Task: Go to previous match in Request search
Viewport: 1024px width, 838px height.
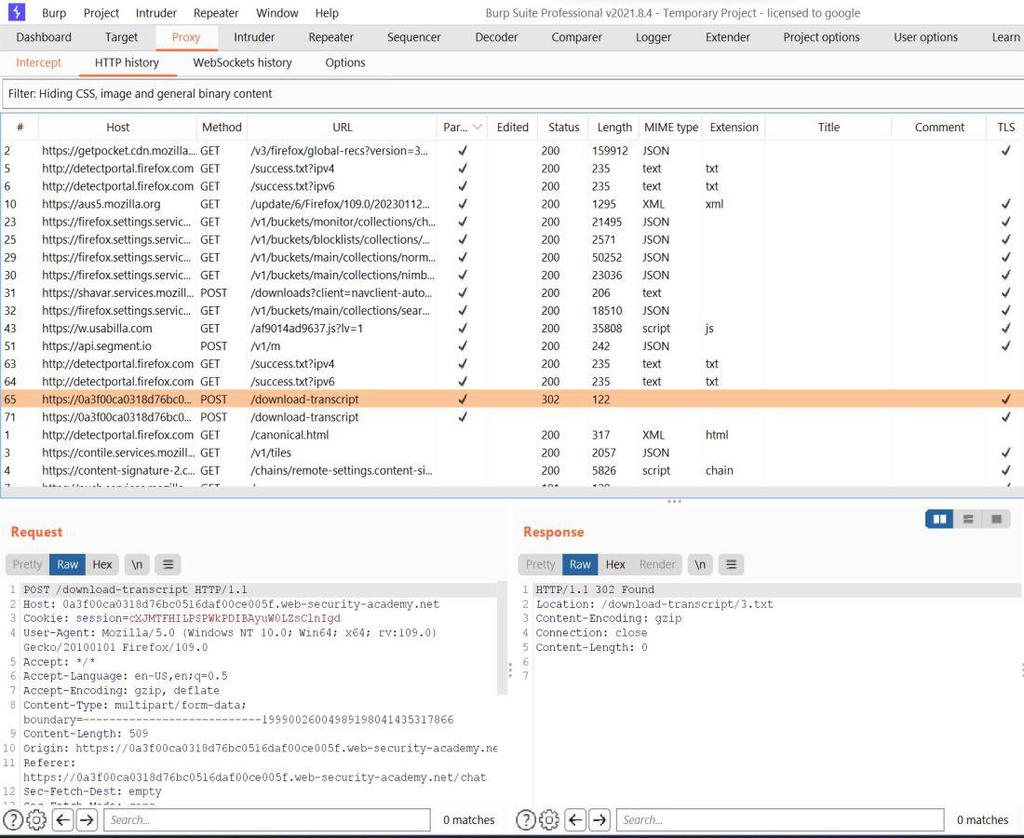Action: click(x=63, y=819)
